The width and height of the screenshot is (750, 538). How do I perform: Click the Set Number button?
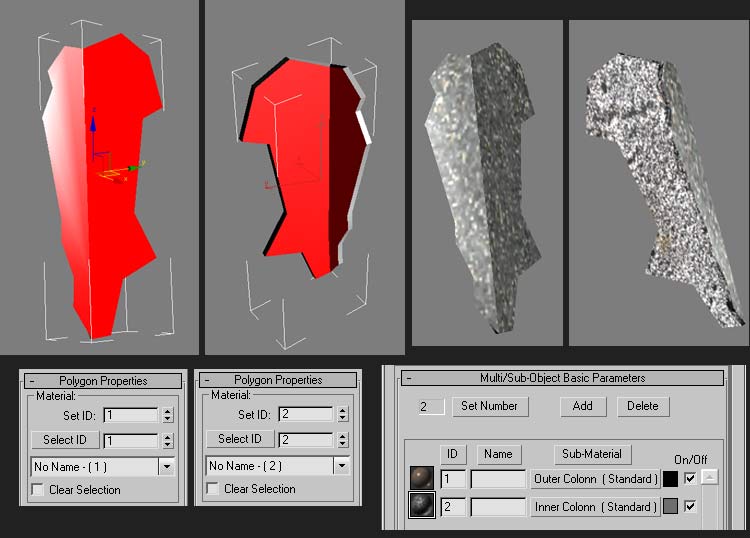(x=489, y=406)
